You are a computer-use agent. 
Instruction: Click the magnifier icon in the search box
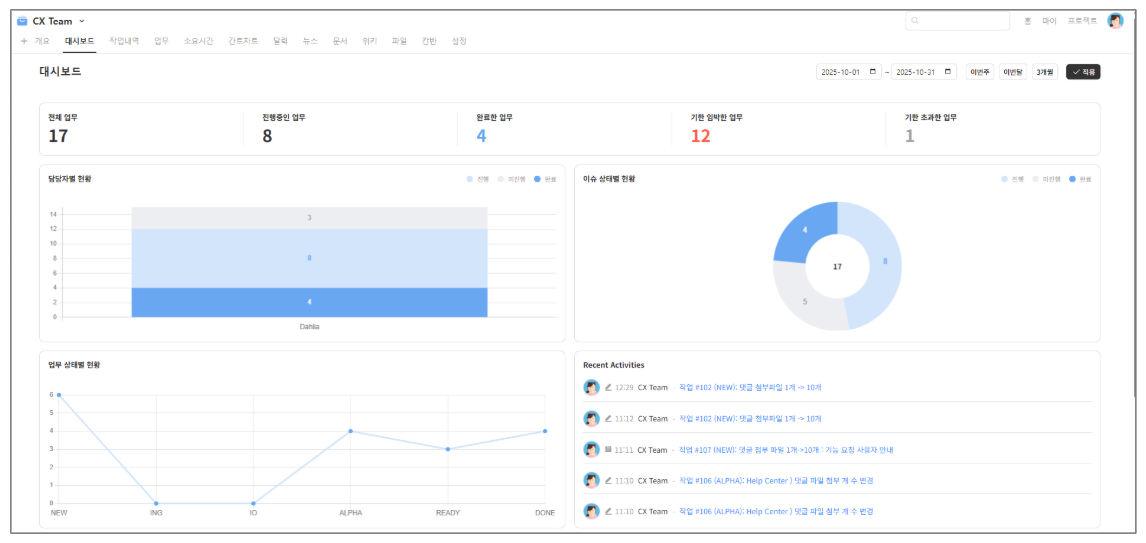pos(915,21)
